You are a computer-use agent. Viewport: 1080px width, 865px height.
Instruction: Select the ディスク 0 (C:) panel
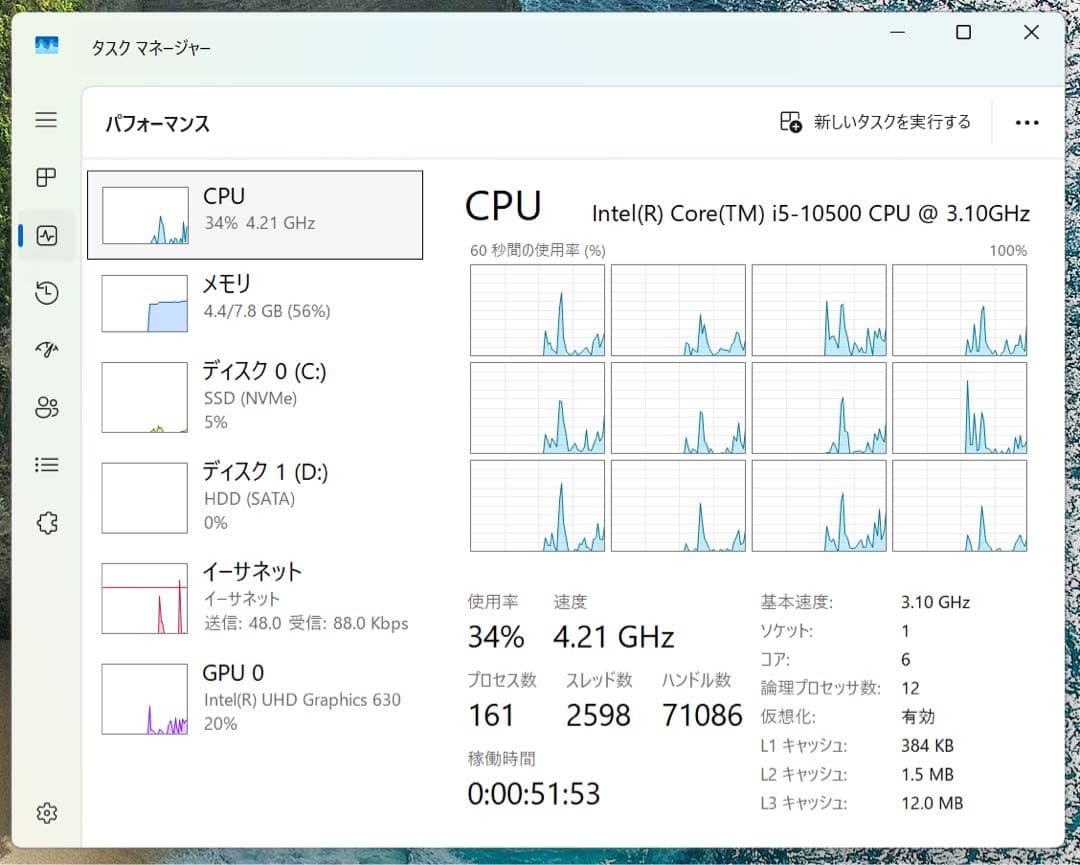coord(255,396)
